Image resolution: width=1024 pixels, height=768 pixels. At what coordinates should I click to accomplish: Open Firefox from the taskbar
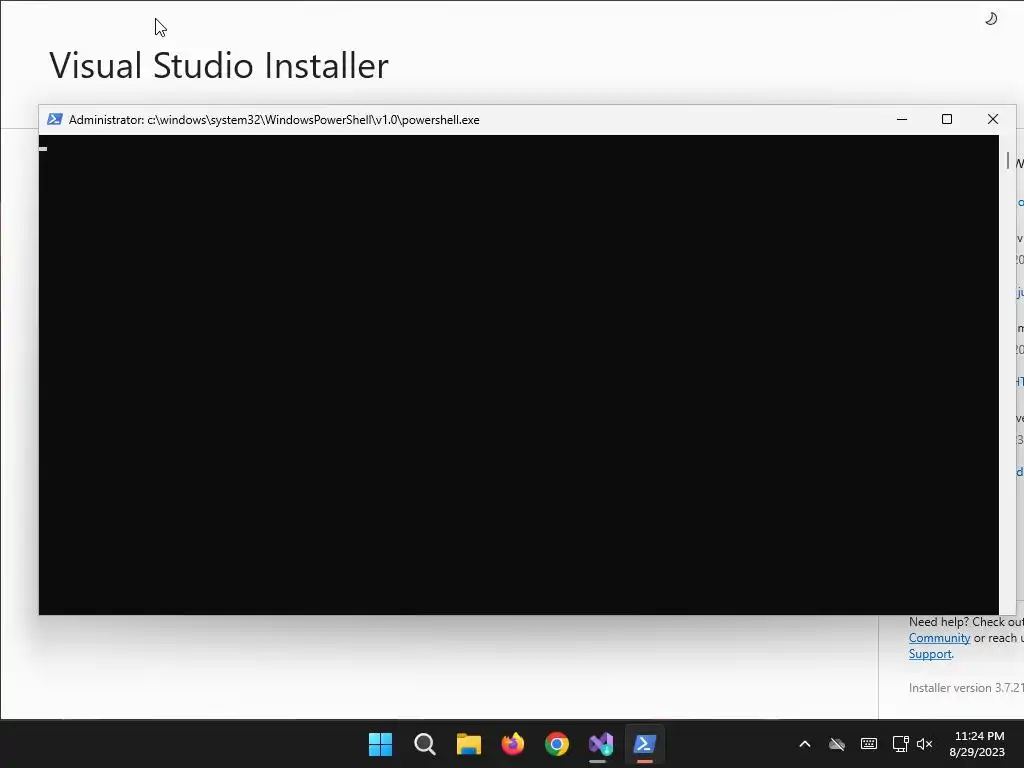coord(513,744)
